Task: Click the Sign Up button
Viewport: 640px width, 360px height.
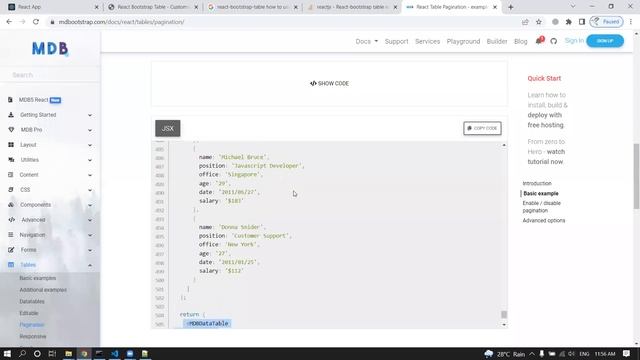Action: coord(605,41)
